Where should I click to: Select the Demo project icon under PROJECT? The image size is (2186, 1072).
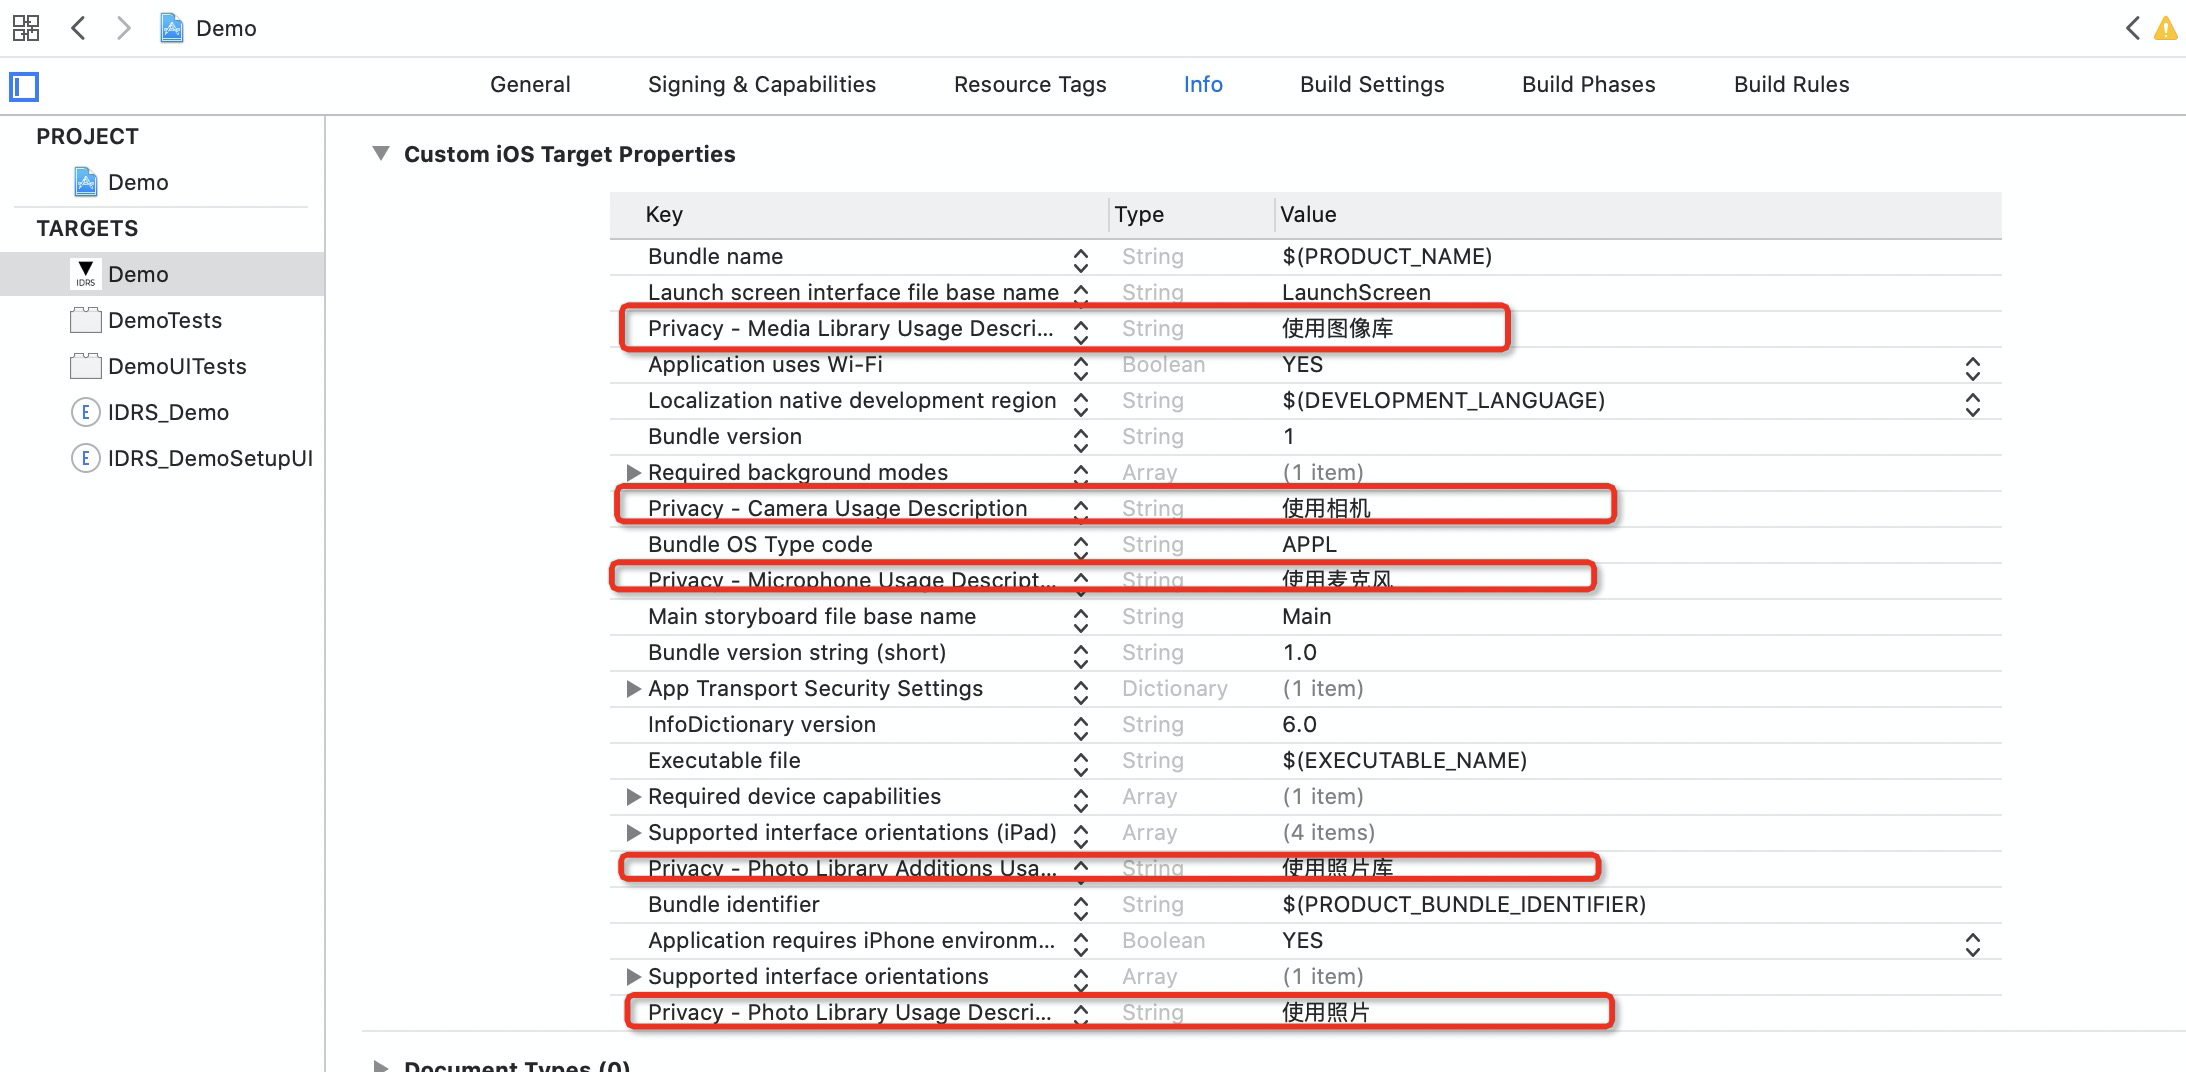(x=86, y=182)
